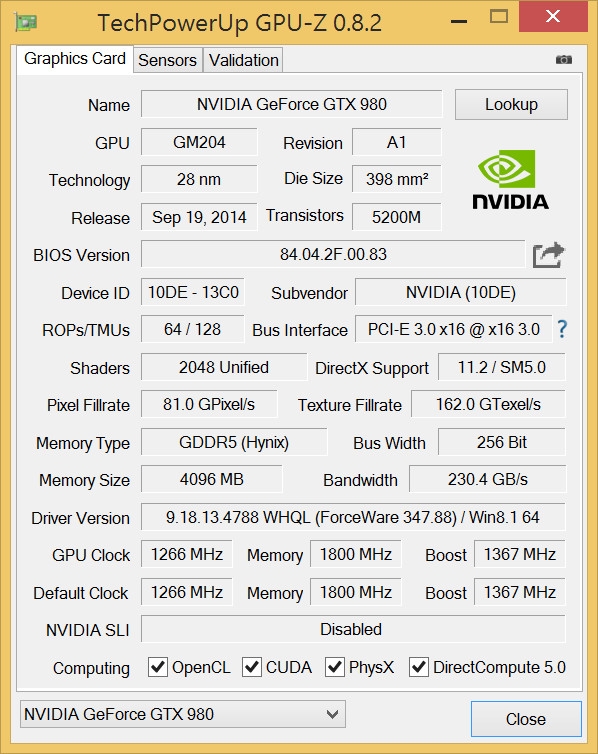Switch to the Validation tab
598x754 pixels.
[243, 60]
